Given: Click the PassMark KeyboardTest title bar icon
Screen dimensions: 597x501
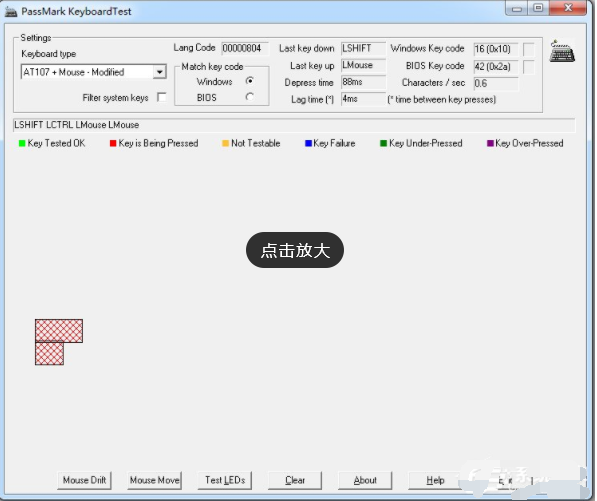Looking at the screenshot, I should pos(11,11).
